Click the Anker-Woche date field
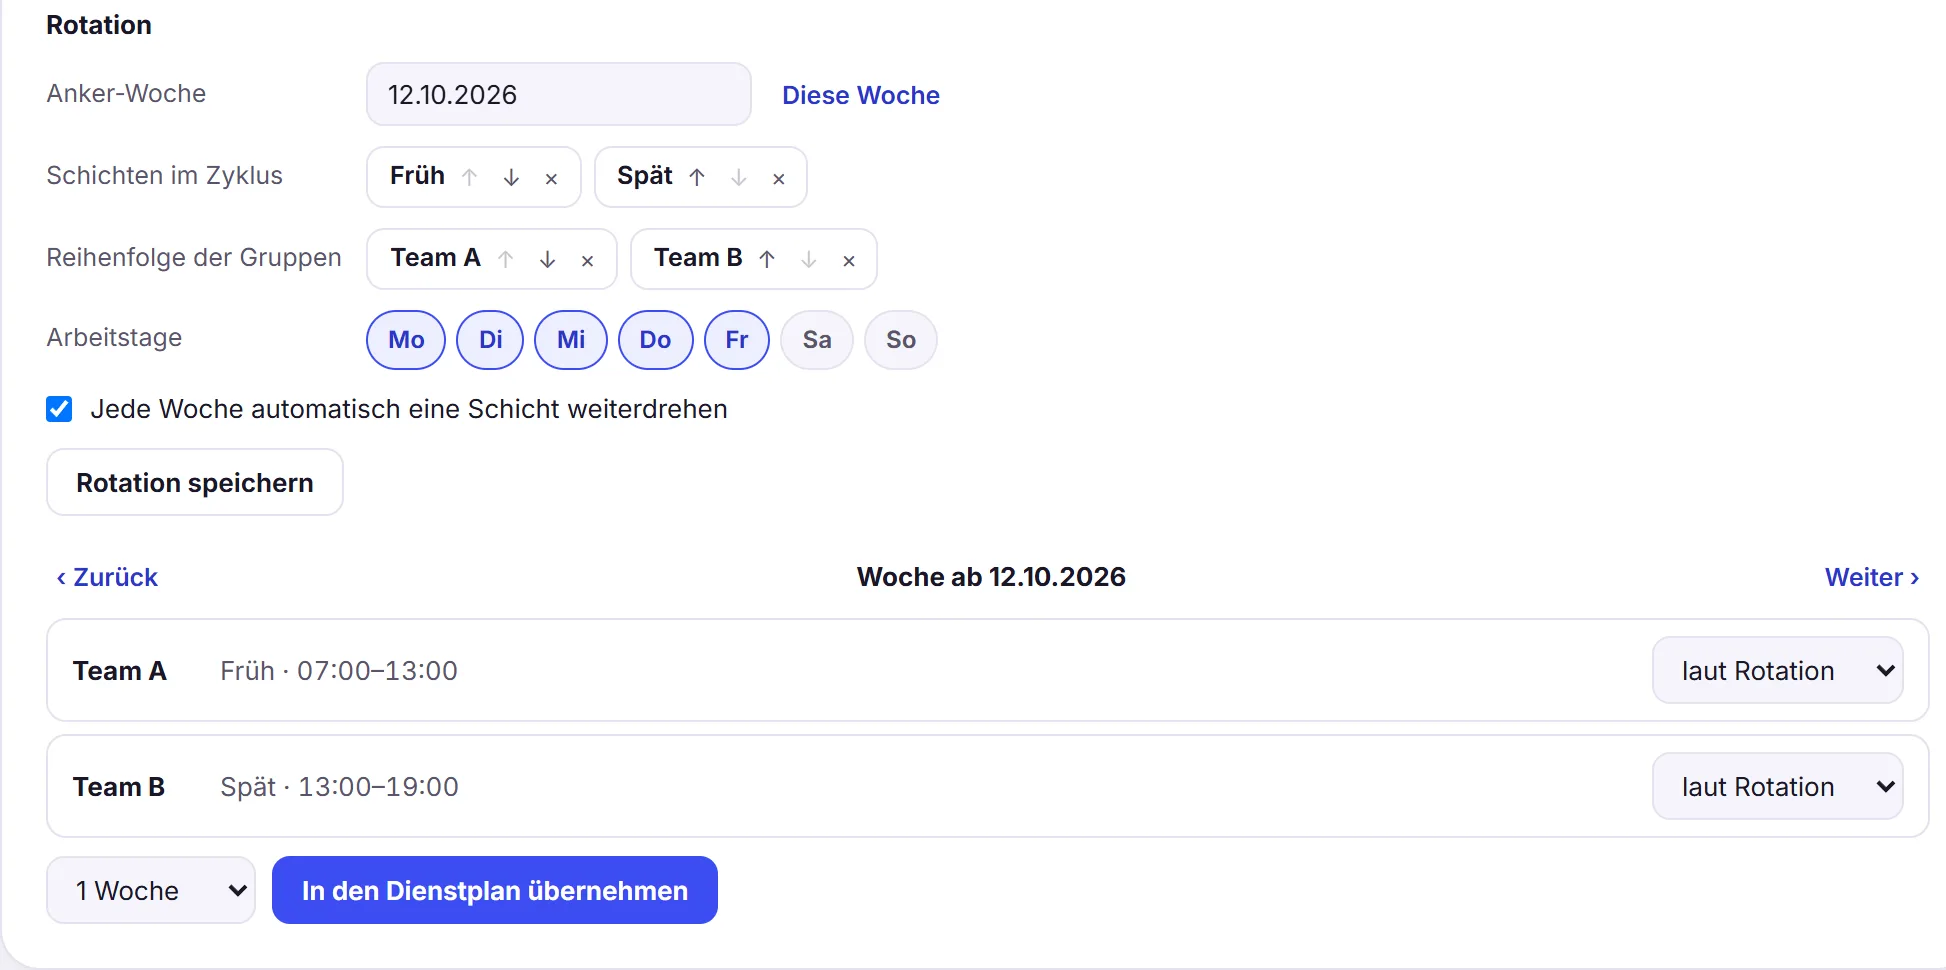 tap(559, 94)
